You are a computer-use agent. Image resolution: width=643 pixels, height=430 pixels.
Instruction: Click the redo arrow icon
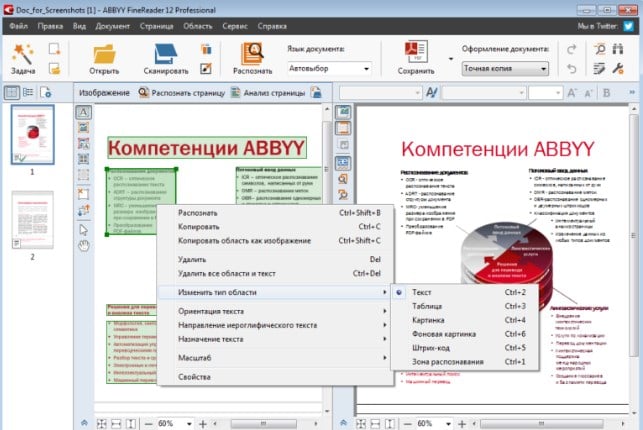[572, 50]
